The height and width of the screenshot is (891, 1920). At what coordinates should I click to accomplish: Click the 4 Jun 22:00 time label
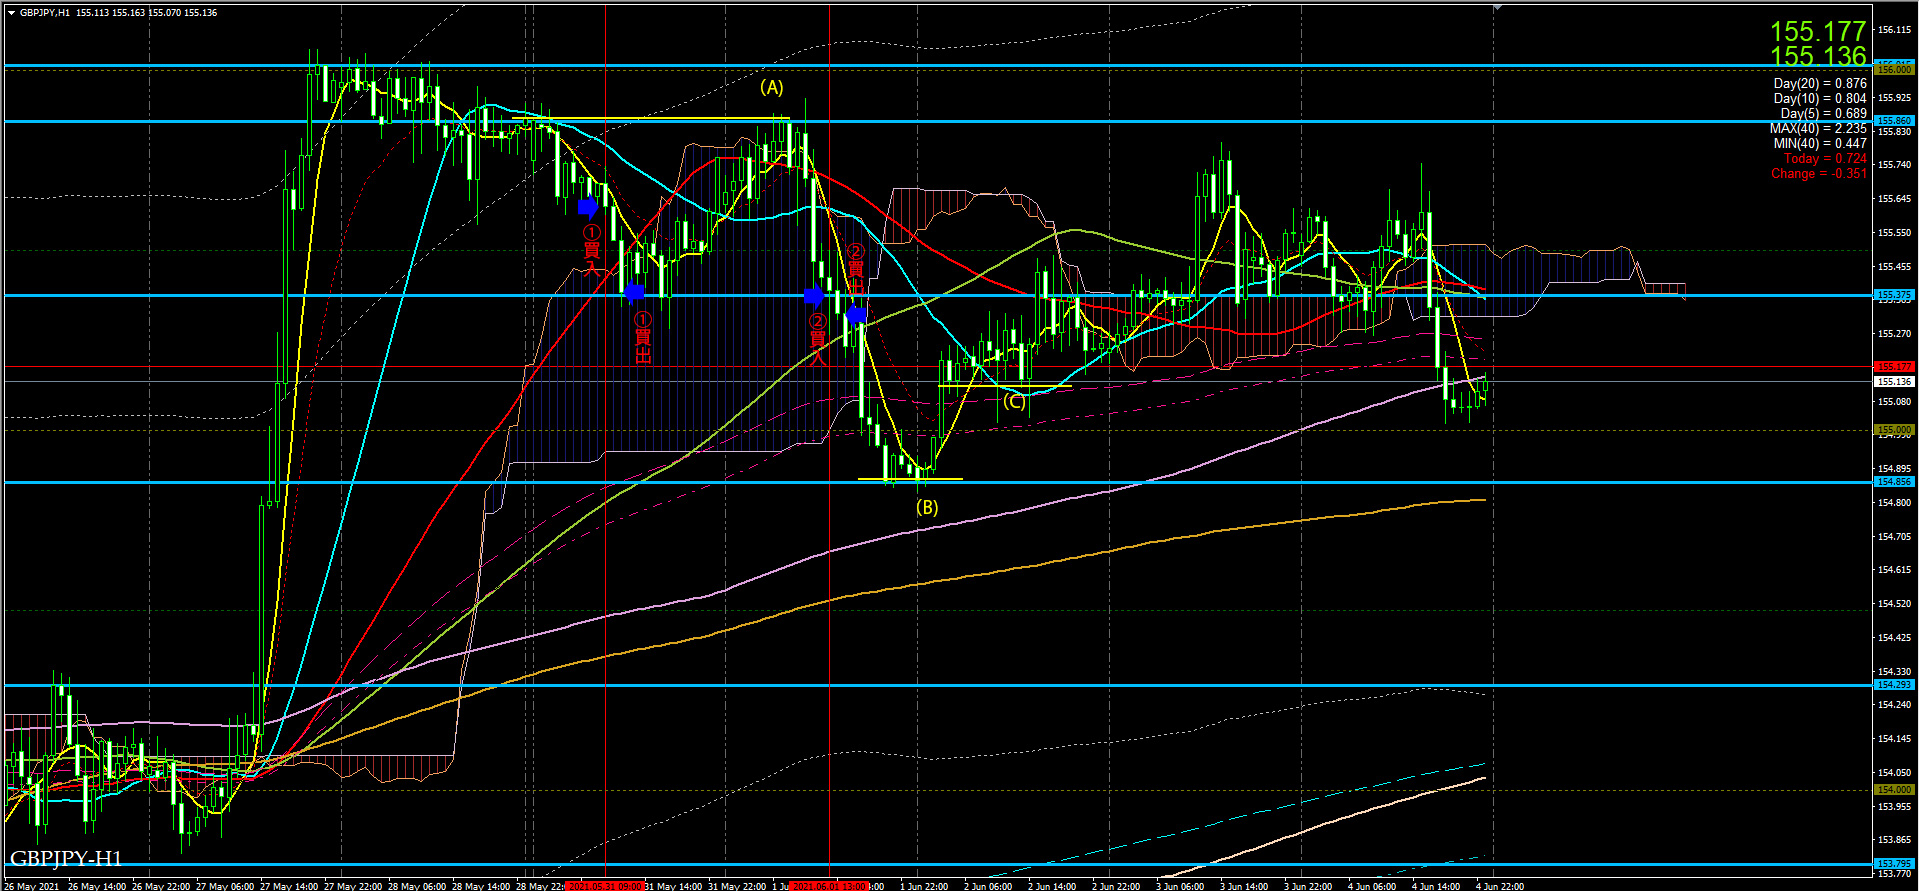click(1500, 886)
